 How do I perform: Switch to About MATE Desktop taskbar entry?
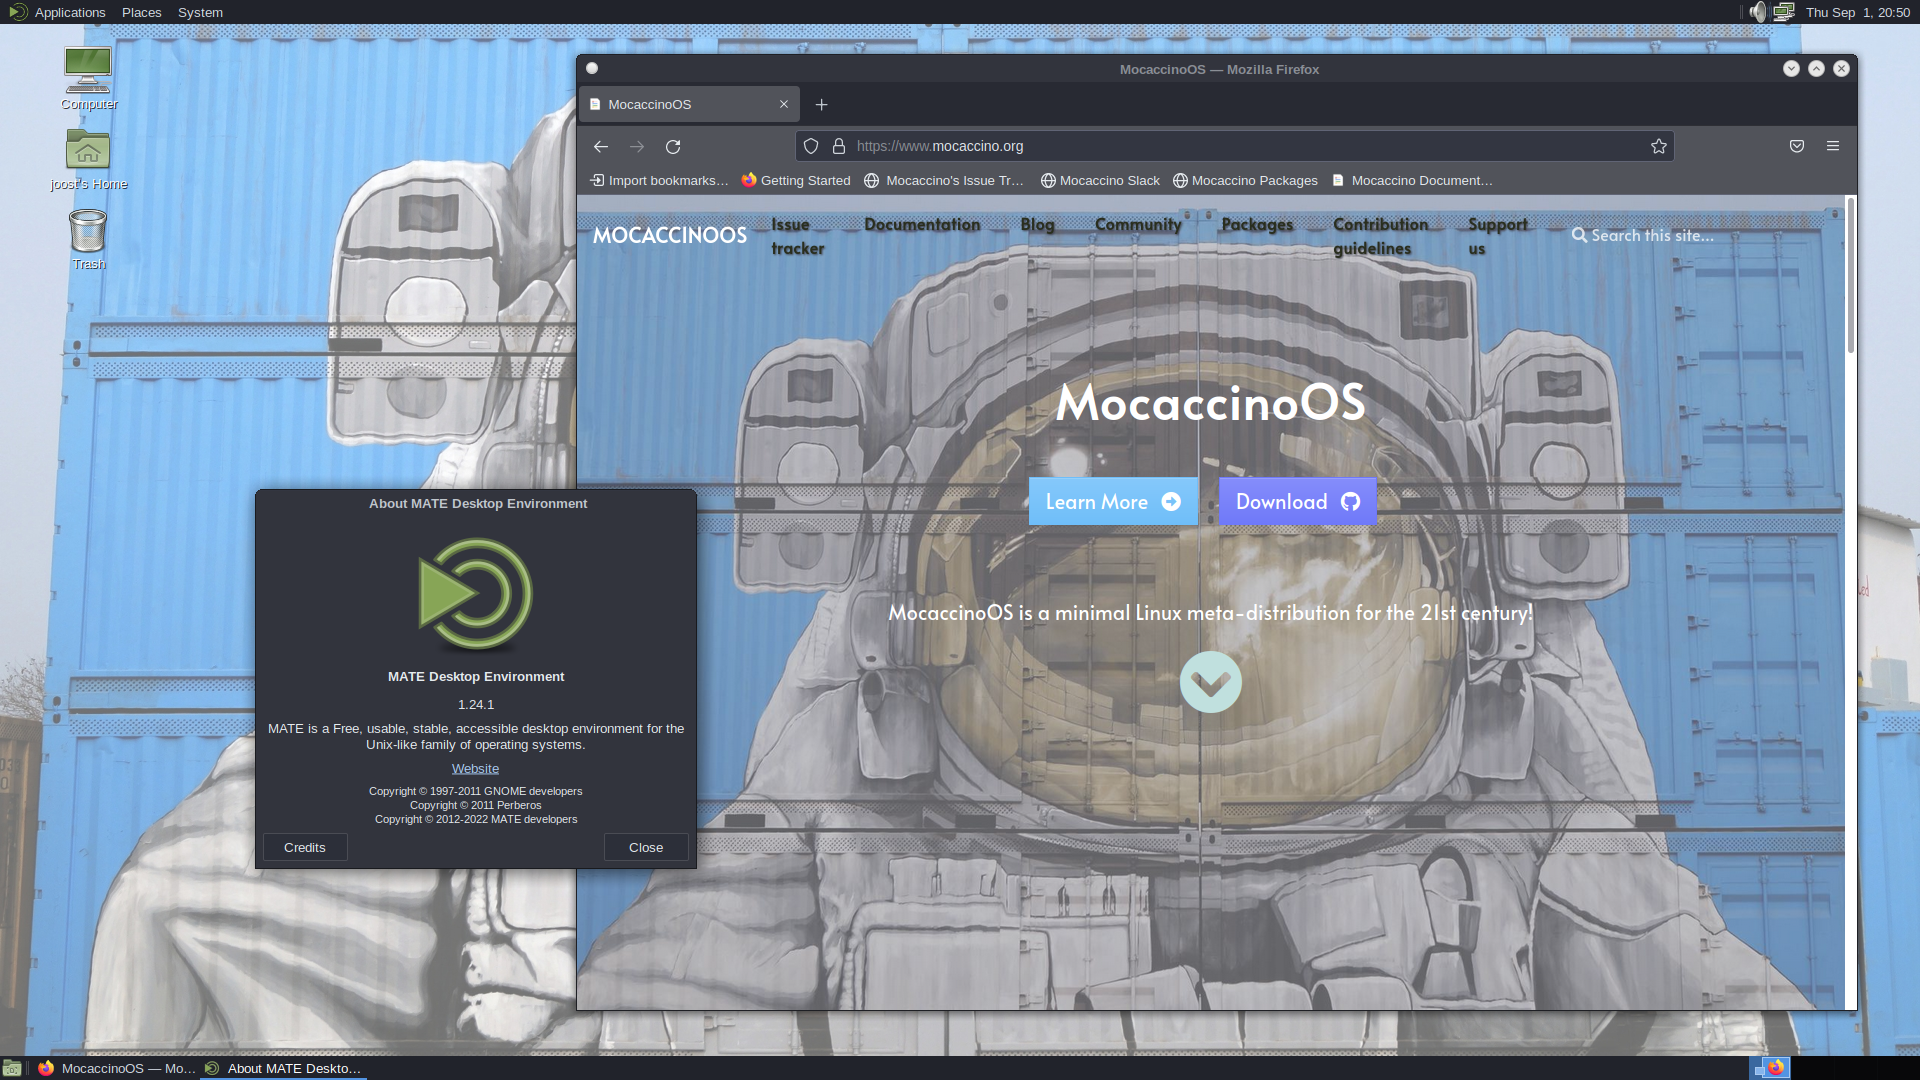pos(283,1068)
